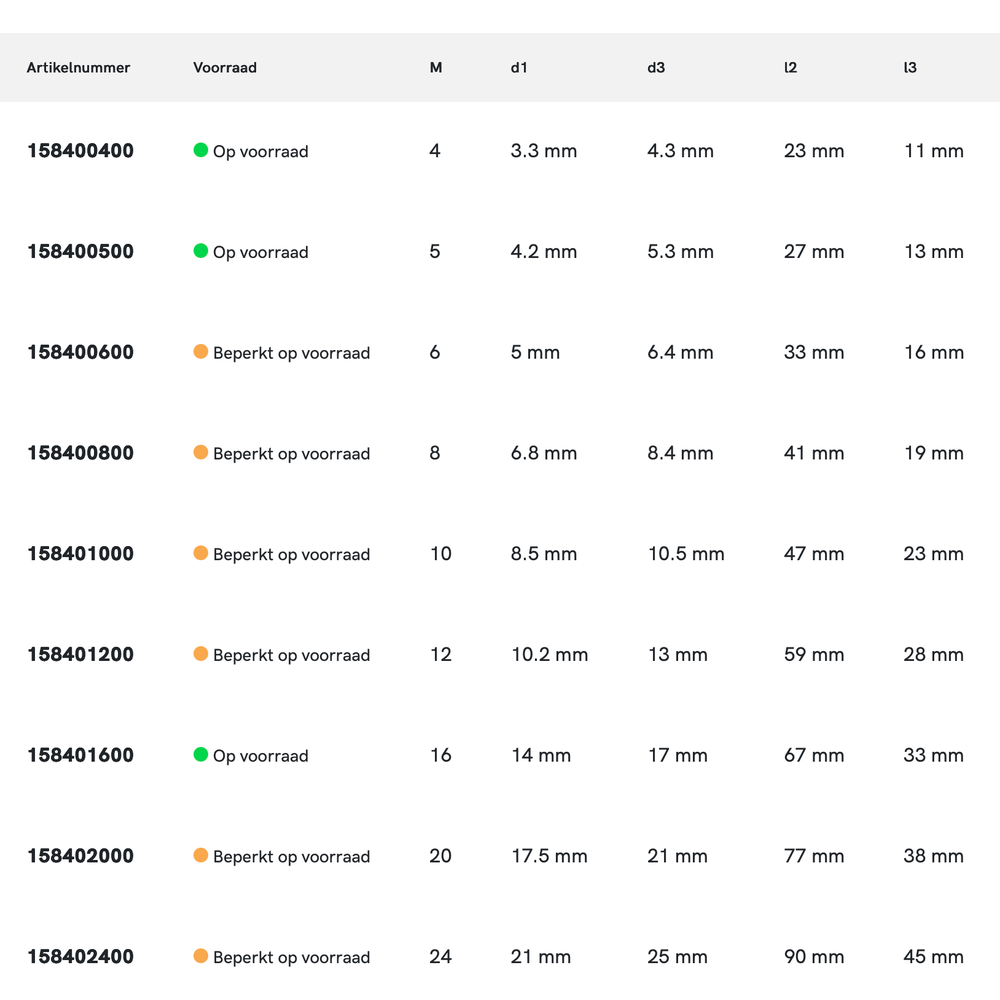Click orange stock dot for 158400600
1000x1000 pixels.
coord(200,352)
